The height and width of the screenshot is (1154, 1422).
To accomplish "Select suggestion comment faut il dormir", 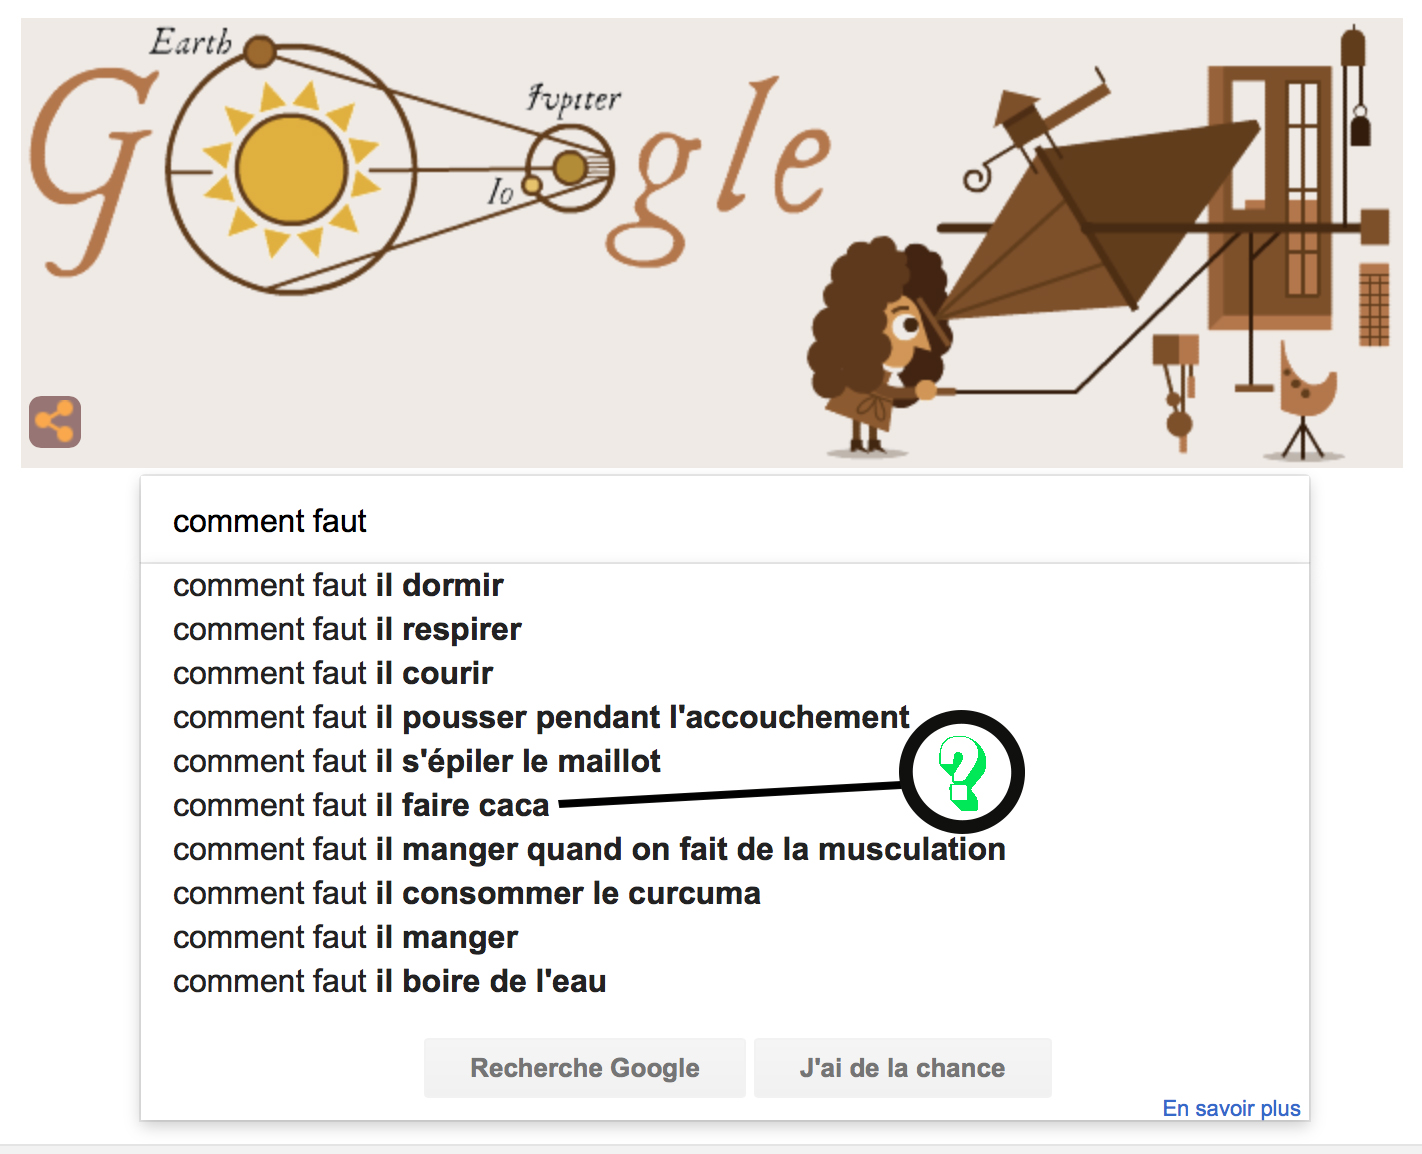I will click(337, 585).
